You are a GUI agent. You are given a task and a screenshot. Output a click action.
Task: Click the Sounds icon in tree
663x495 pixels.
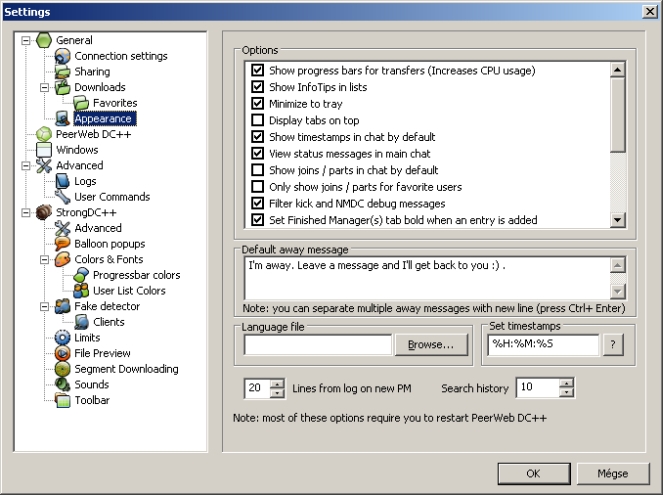[62, 385]
